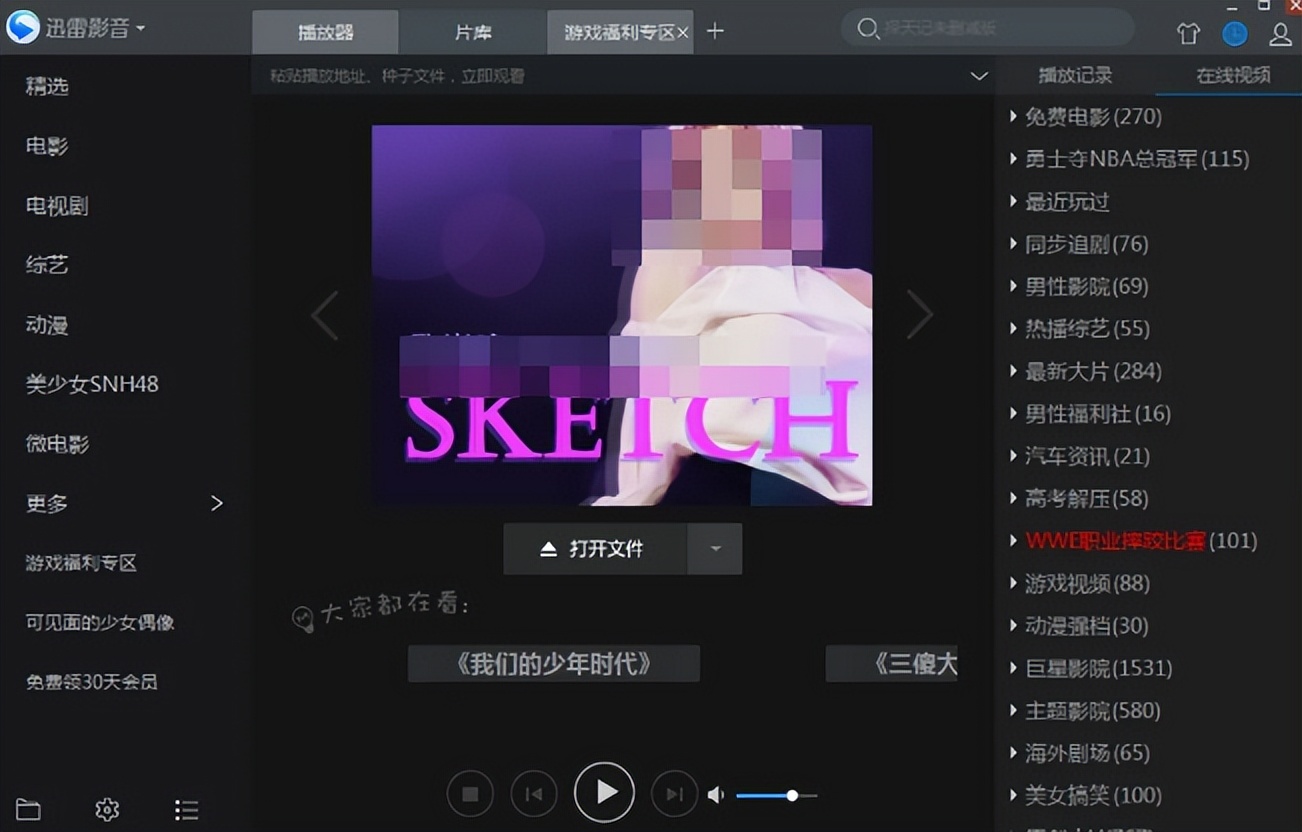
Task: Click the 打开文件 button
Action: pos(594,548)
